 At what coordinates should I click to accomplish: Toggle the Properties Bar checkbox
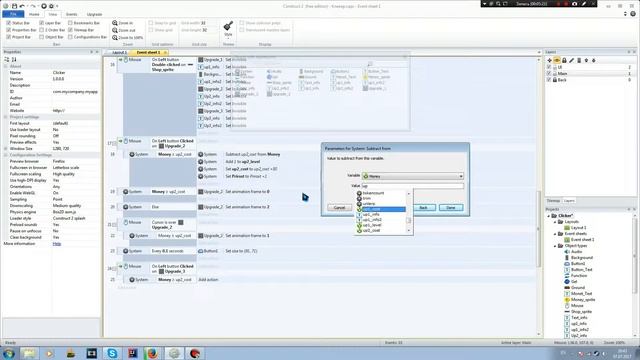pos(9,30)
